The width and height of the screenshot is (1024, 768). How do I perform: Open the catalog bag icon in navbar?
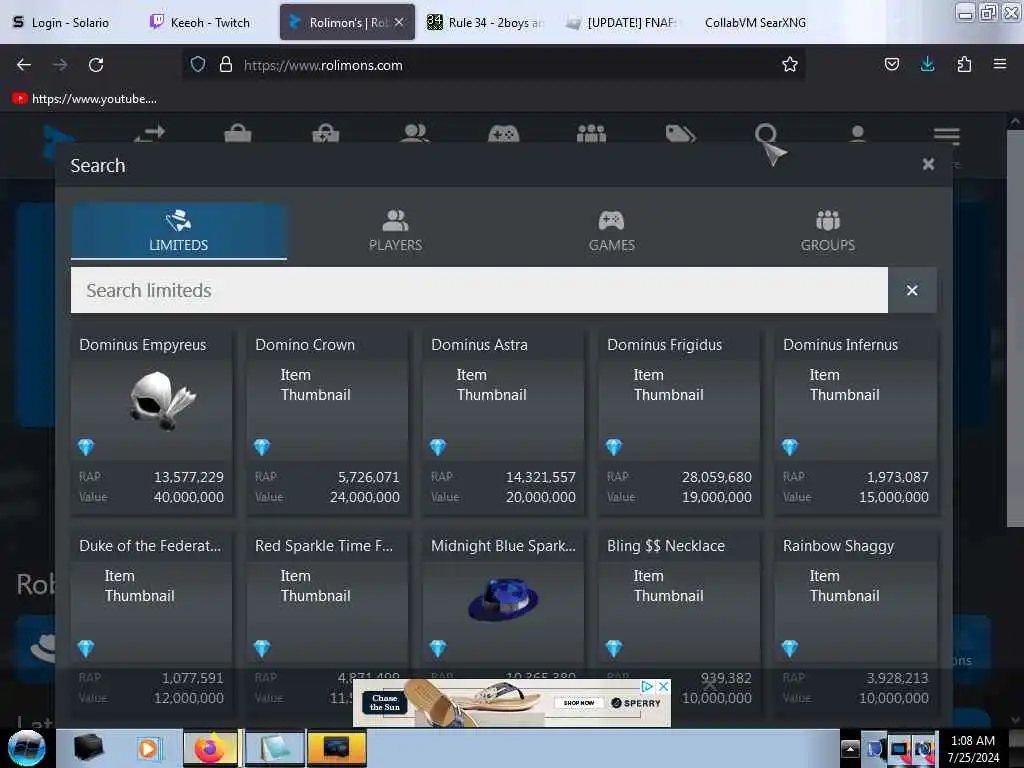pos(238,134)
